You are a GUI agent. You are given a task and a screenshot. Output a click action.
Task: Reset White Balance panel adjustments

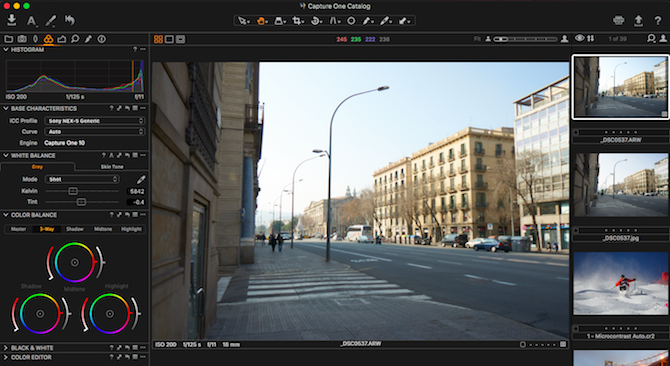coord(127,155)
